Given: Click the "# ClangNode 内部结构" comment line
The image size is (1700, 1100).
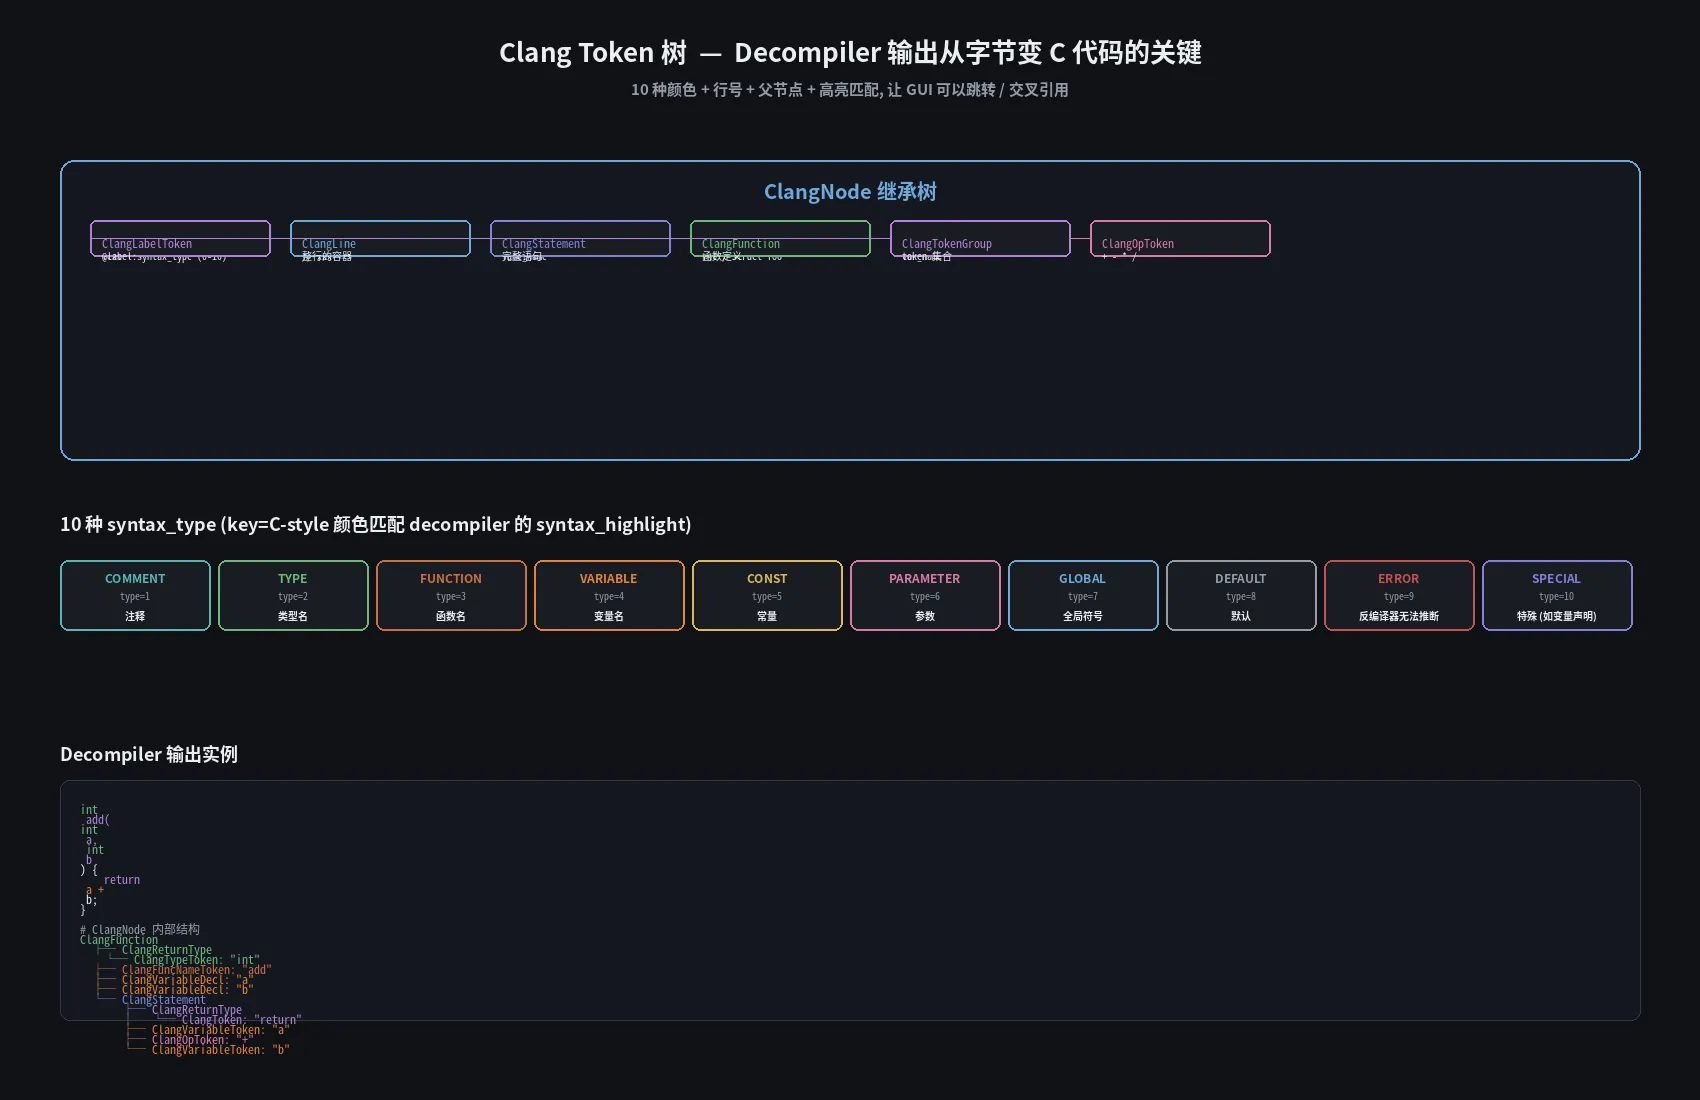Looking at the screenshot, I should 140,930.
